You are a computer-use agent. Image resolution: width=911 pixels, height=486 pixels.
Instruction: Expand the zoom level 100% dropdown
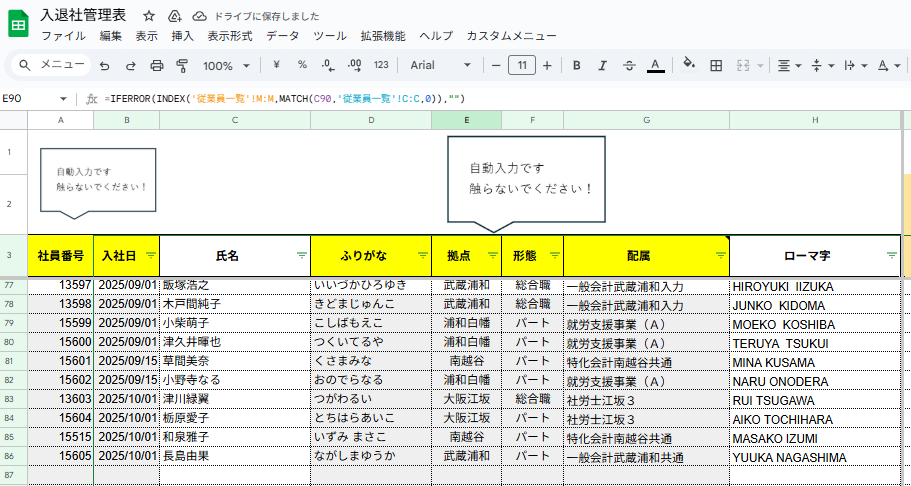[226, 65]
